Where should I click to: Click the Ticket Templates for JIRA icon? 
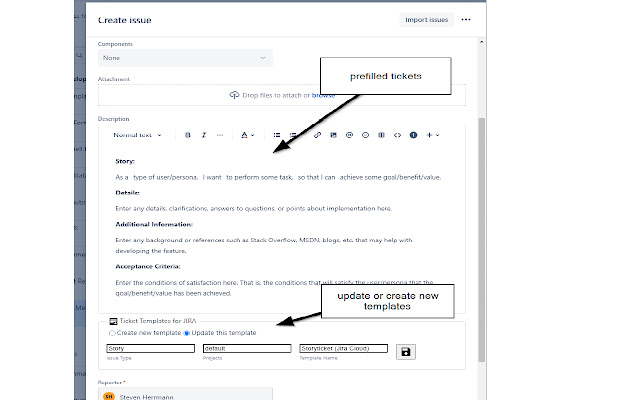coord(113,321)
